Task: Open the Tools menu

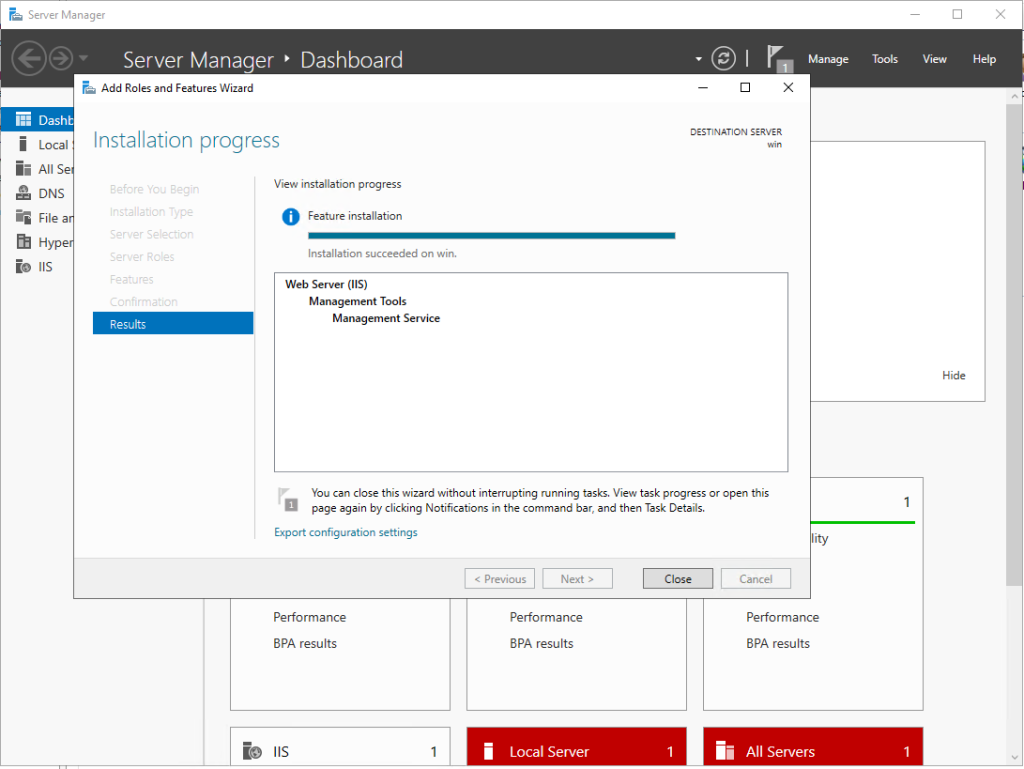Action: (x=884, y=59)
